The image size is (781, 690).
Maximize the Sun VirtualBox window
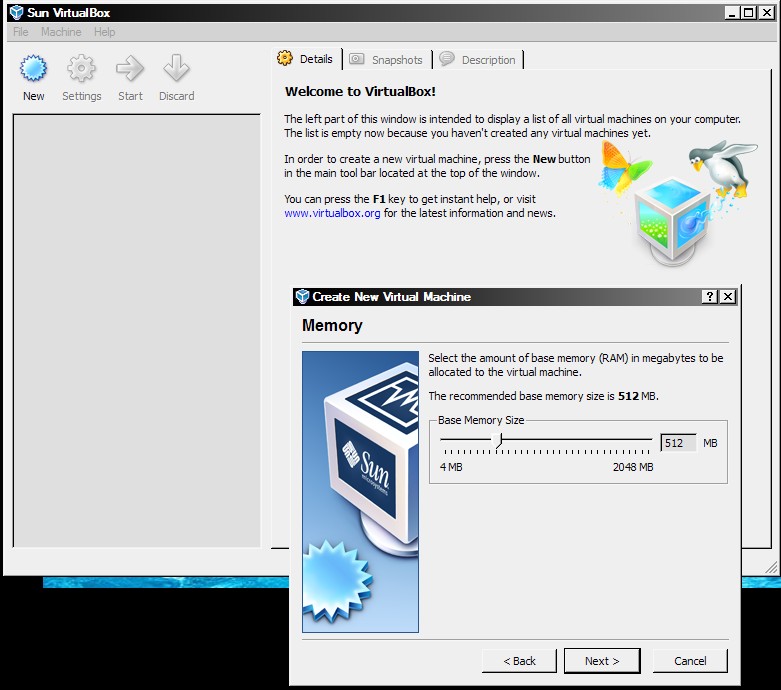748,13
